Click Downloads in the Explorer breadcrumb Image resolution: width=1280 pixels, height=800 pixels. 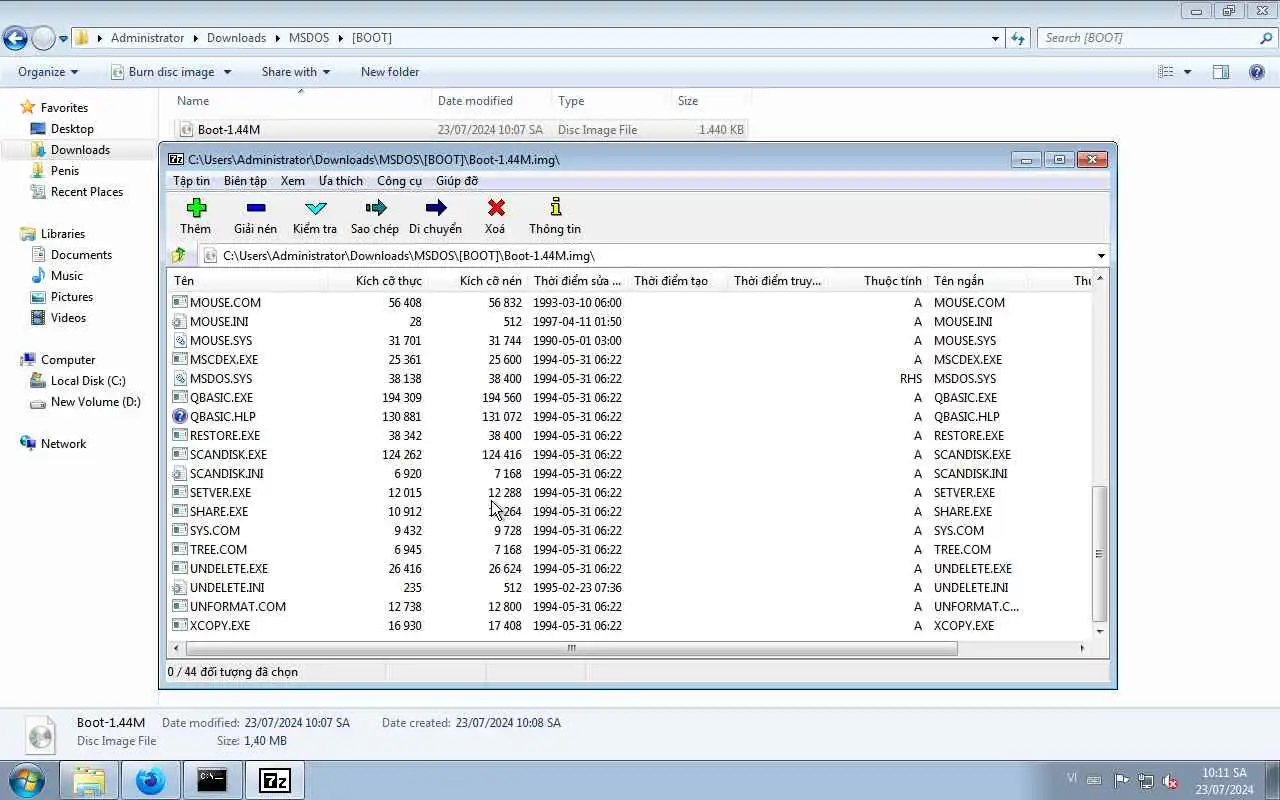tap(236, 38)
